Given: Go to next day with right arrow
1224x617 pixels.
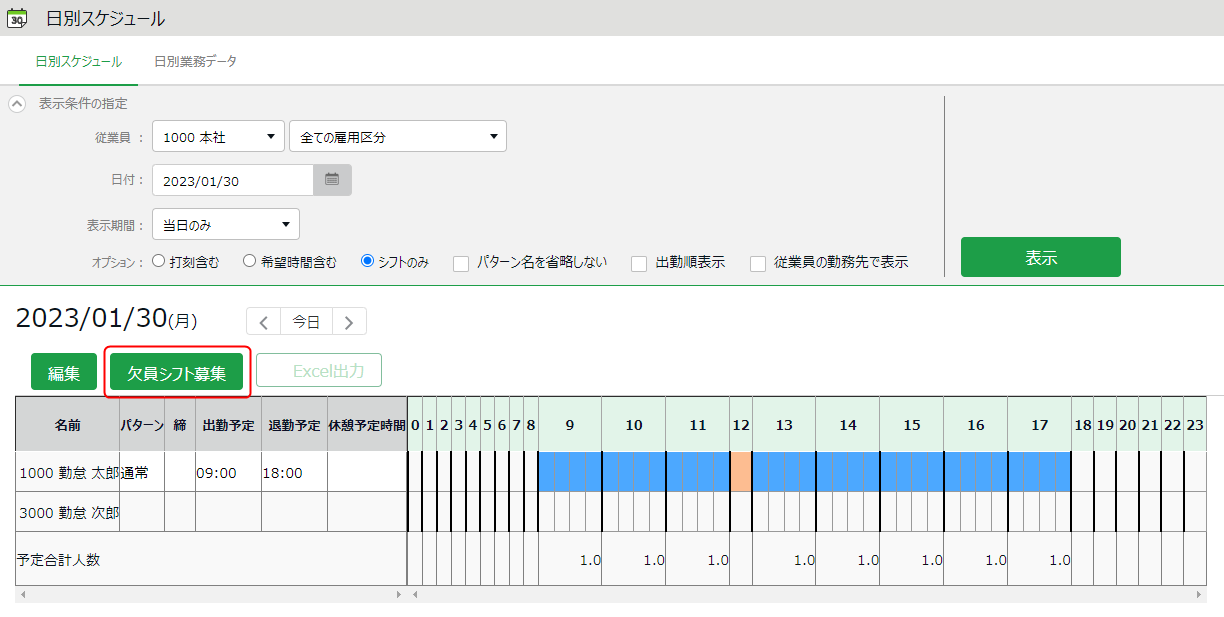Looking at the screenshot, I should pyautogui.click(x=349, y=322).
